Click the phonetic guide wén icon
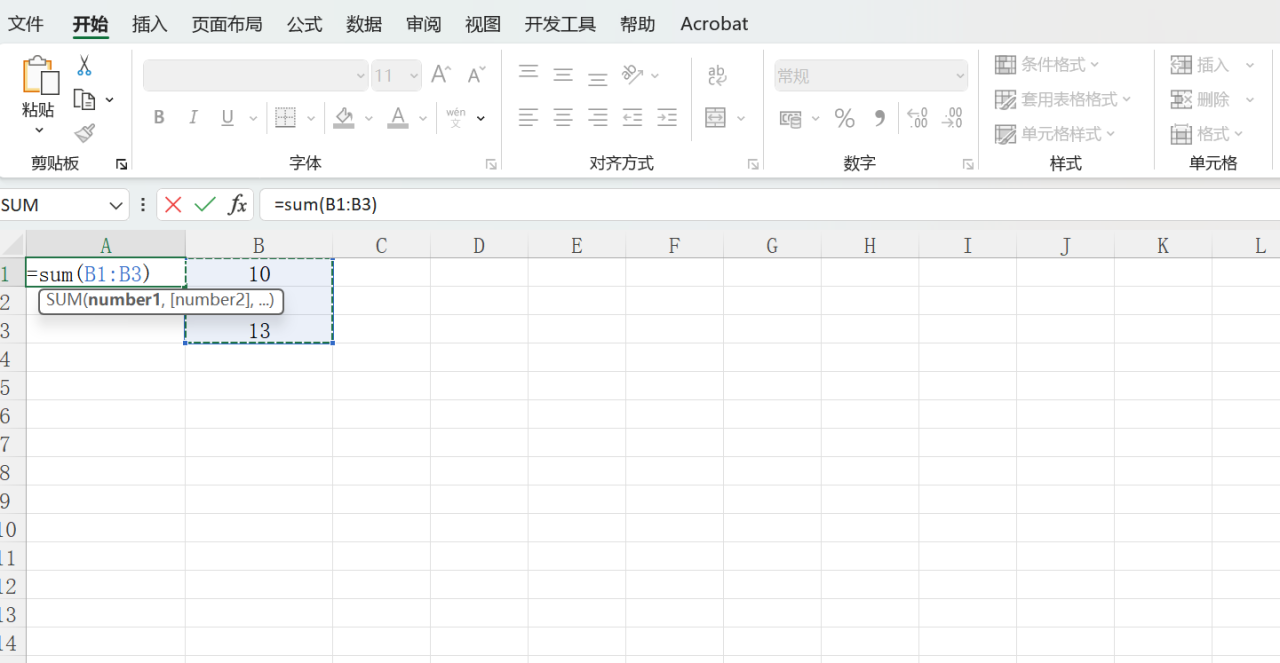 pos(456,118)
